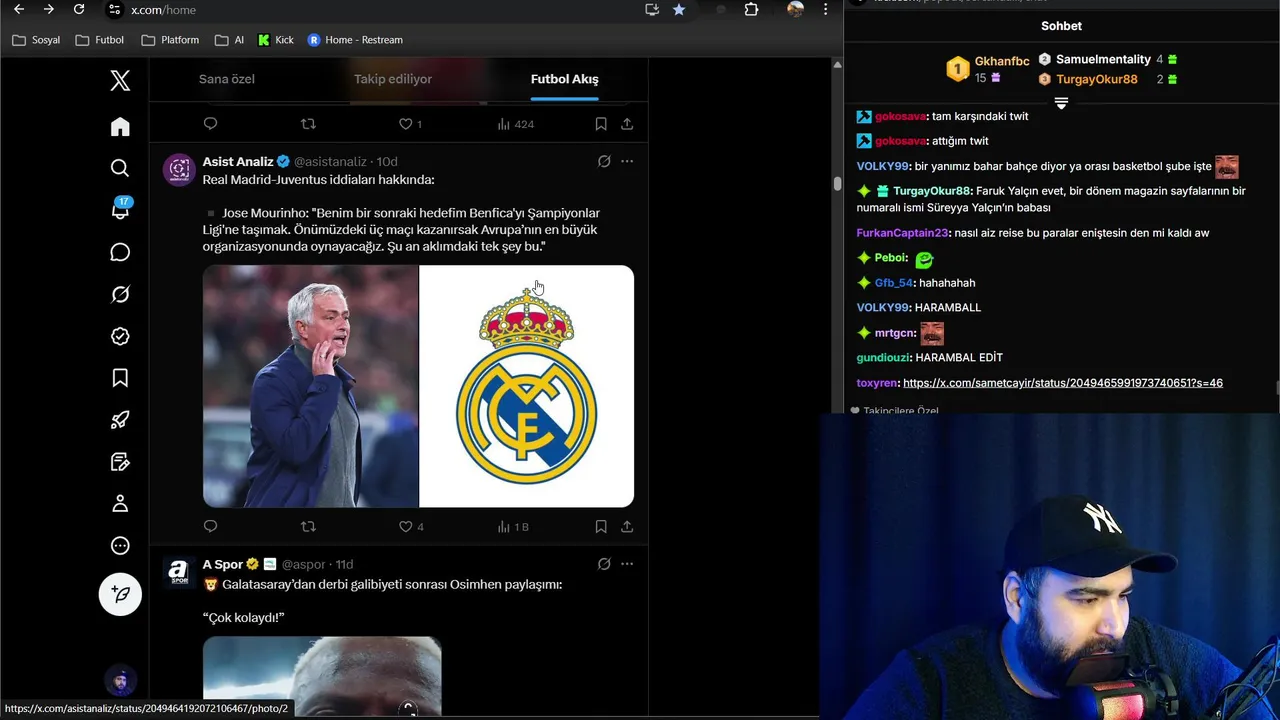Open the X logo home link

click(x=120, y=81)
